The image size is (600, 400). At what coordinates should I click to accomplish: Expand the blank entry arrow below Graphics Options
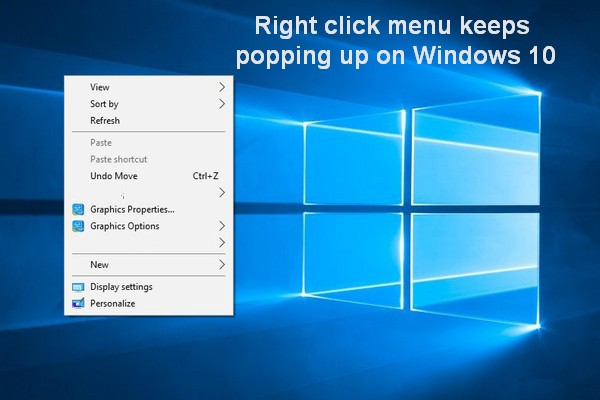222,243
